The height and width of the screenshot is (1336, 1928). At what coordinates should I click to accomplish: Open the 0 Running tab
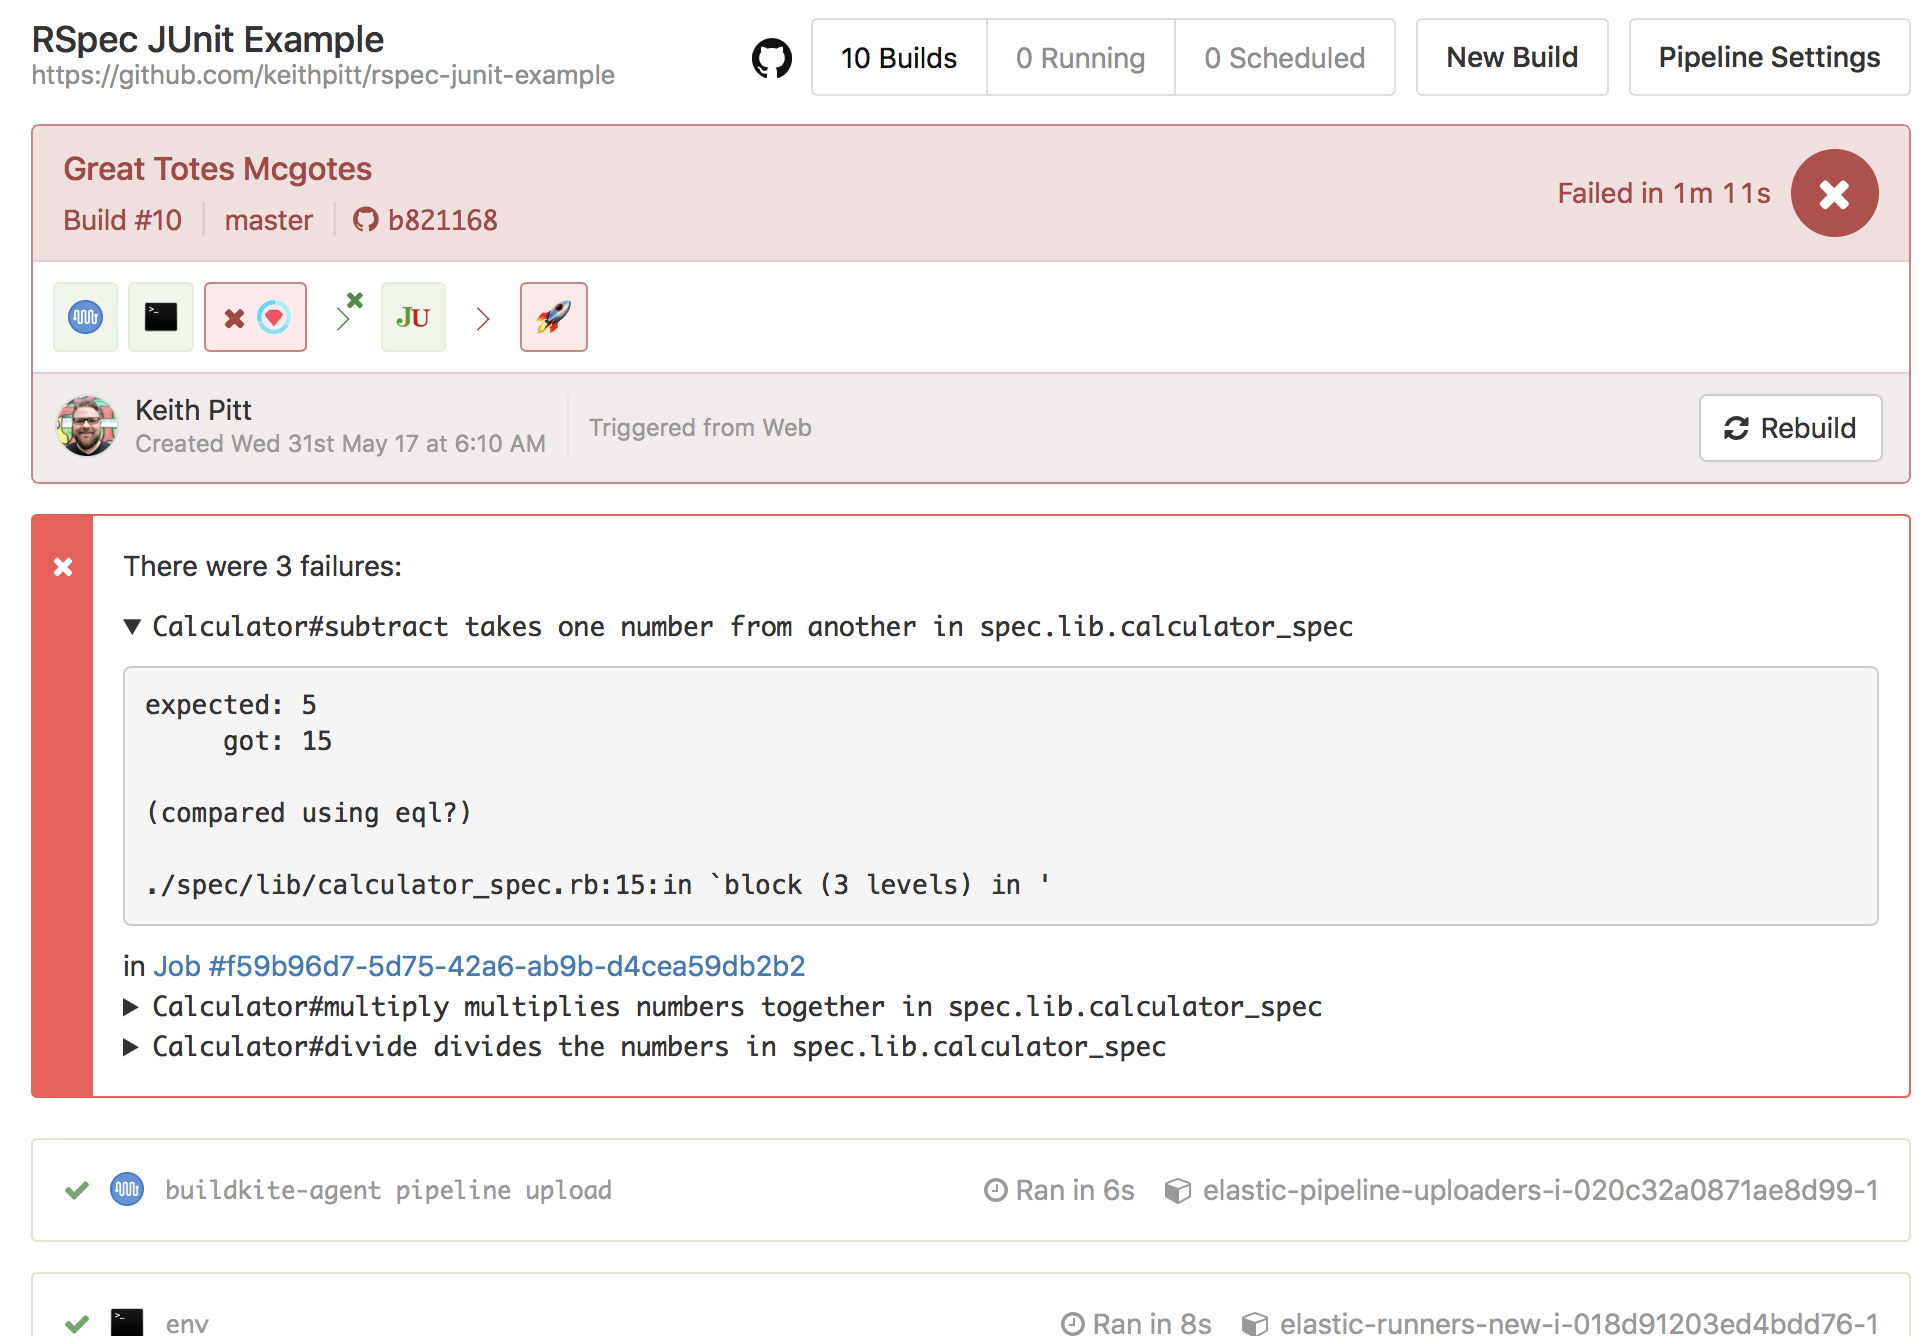pos(1080,57)
